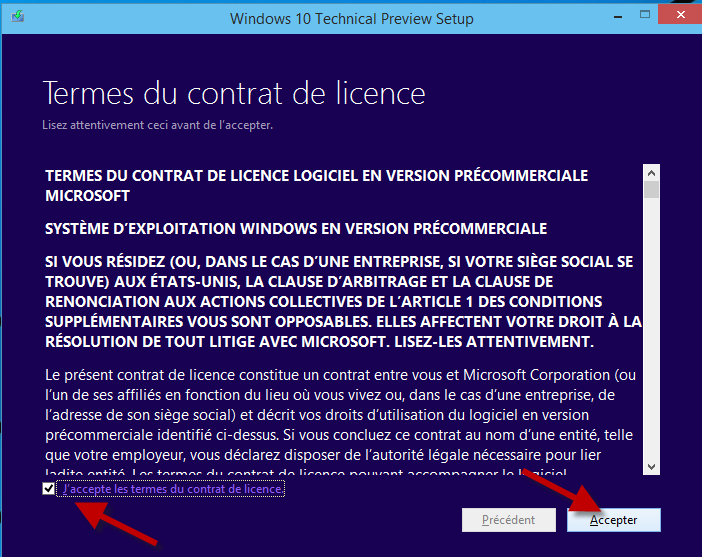This screenshot has width=702, height=557.
Task: Click the 'J'accepte les termes du contrat de licence' label
Action: click(172, 489)
